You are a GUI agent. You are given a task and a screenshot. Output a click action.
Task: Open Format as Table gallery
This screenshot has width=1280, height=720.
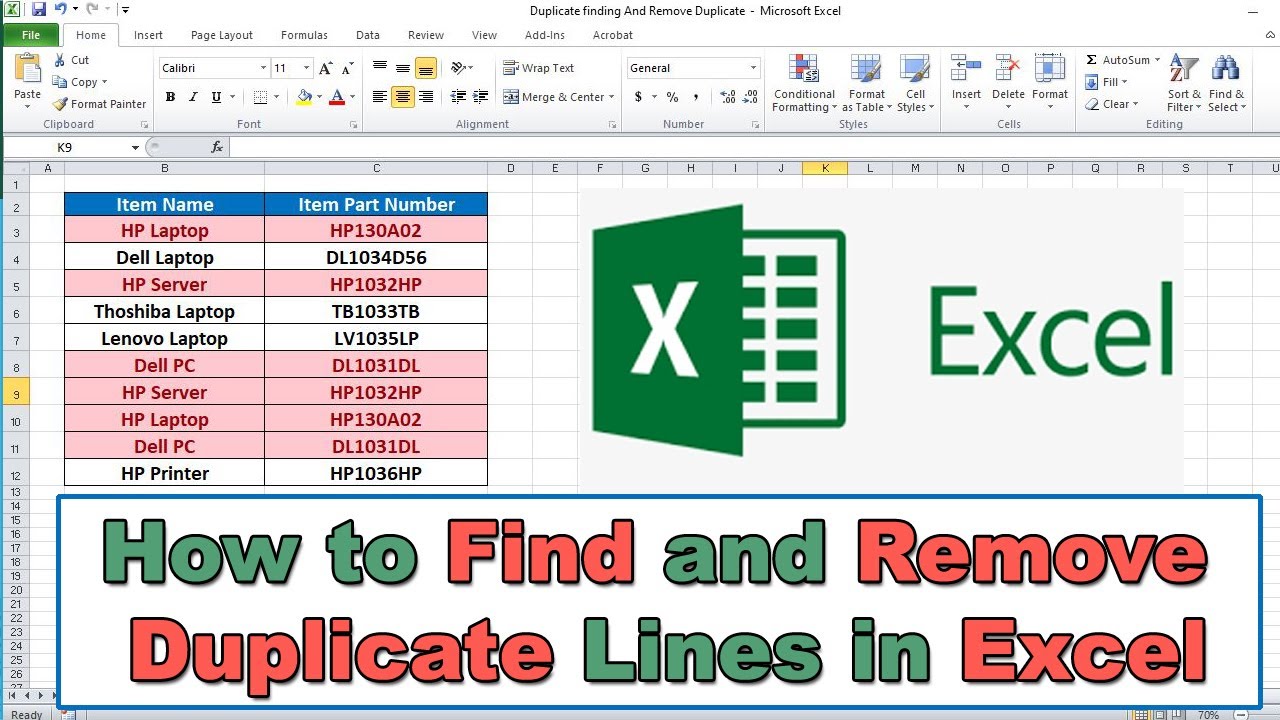tap(866, 83)
